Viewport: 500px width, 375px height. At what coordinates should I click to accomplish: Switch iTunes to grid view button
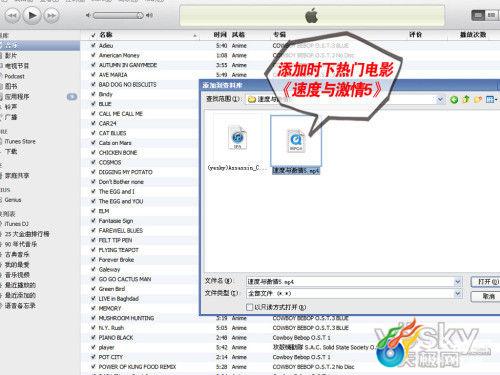pos(492,15)
